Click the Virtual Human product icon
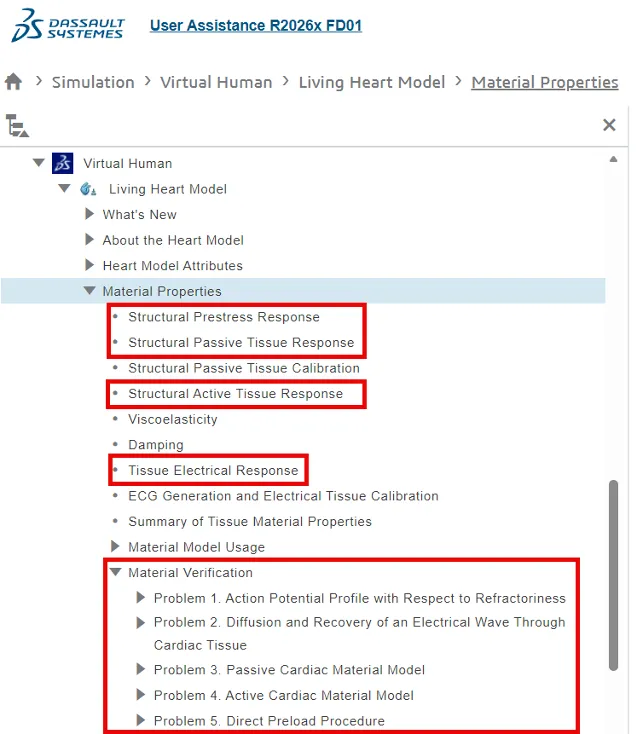638x734 pixels. tap(63, 163)
